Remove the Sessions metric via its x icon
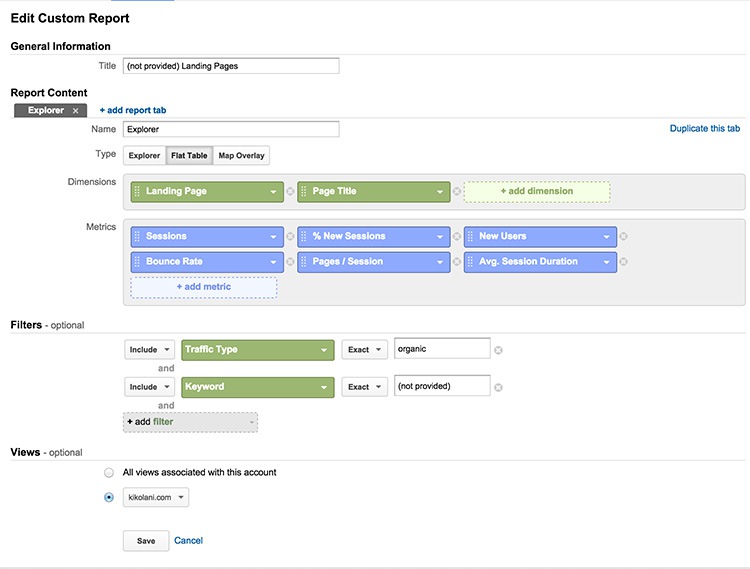This screenshot has width=750, height=569. (x=290, y=236)
